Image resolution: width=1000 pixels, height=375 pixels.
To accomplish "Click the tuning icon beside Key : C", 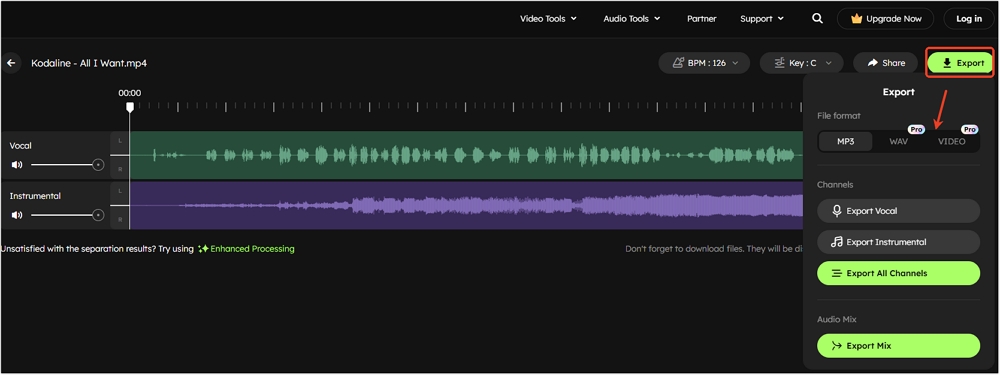I will pyautogui.click(x=779, y=63).
